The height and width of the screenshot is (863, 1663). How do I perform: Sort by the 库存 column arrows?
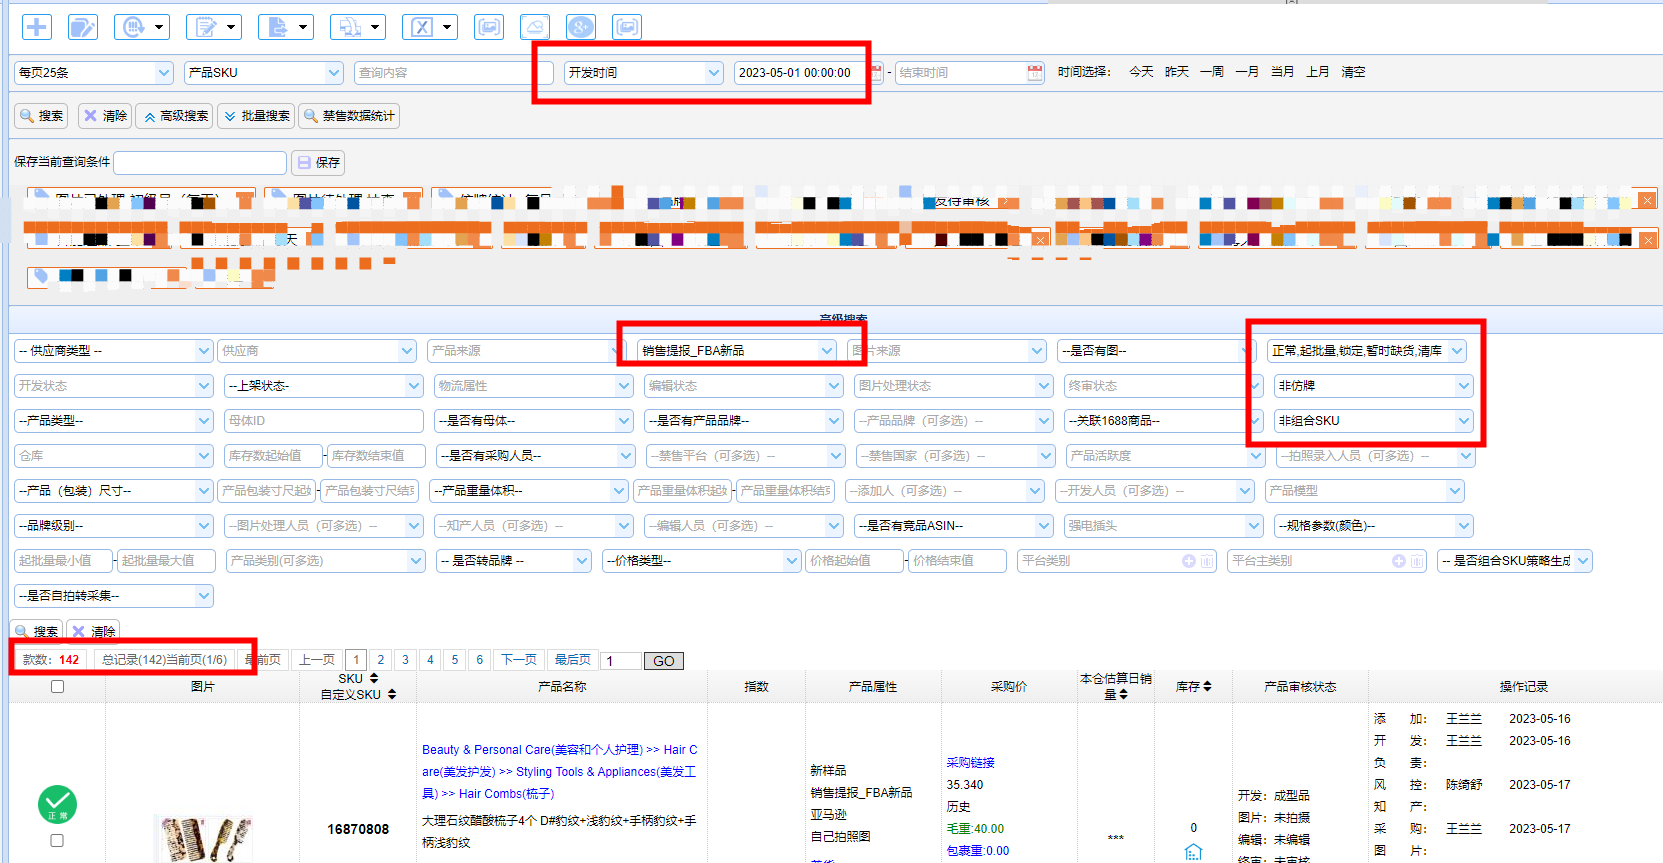[x=1207, y=686]
